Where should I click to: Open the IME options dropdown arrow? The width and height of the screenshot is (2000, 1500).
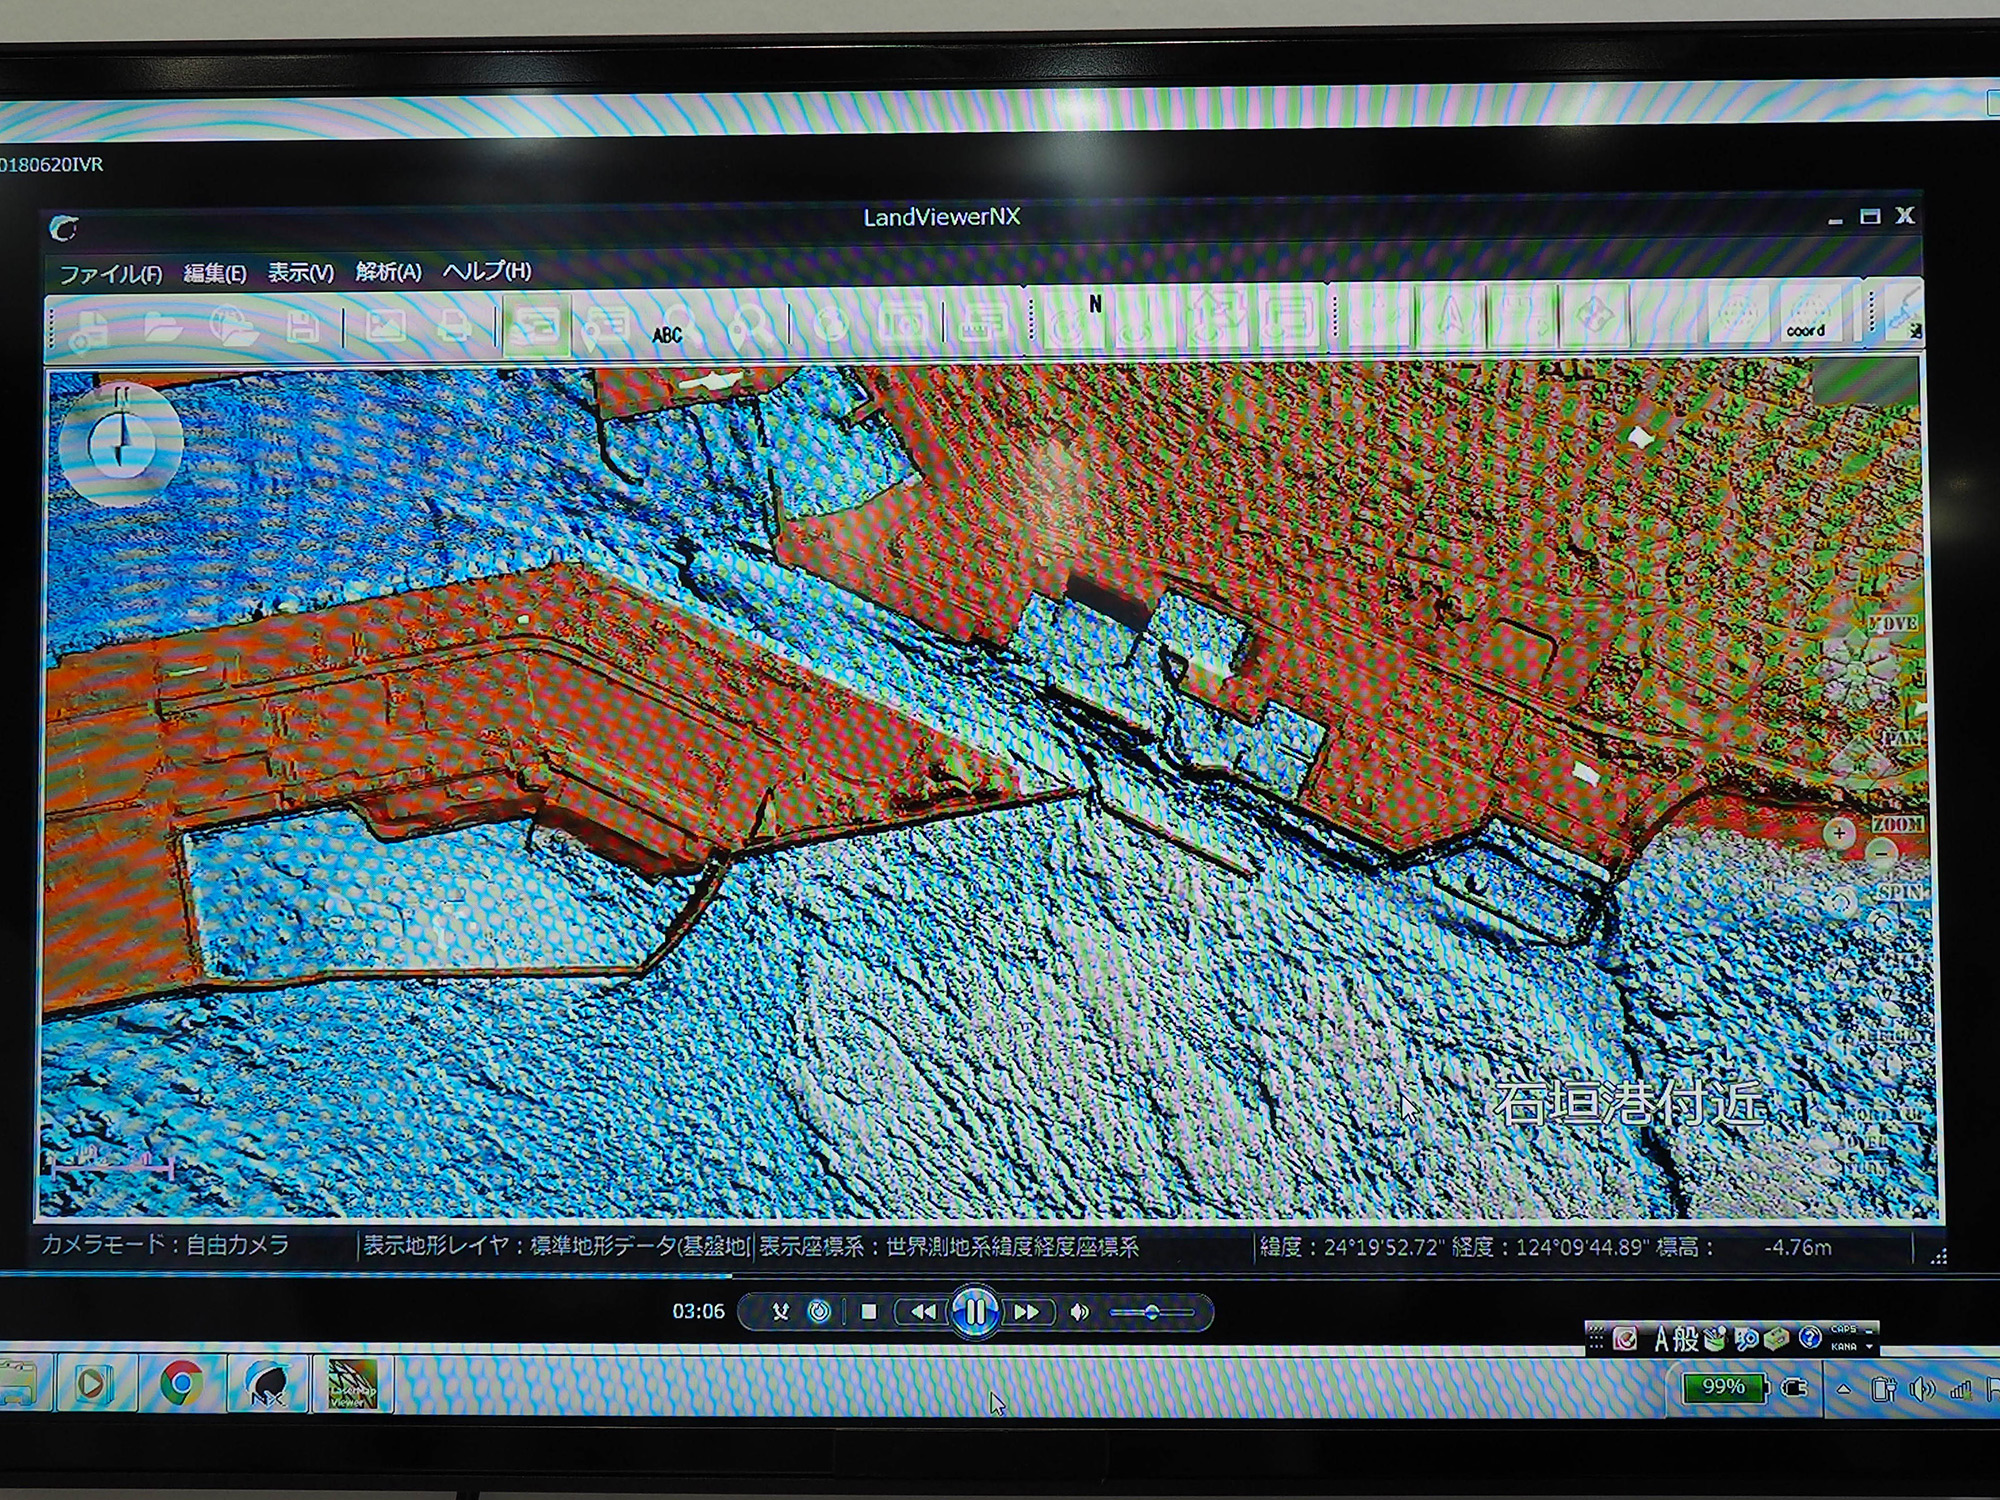click(x=1869, y=1346)
